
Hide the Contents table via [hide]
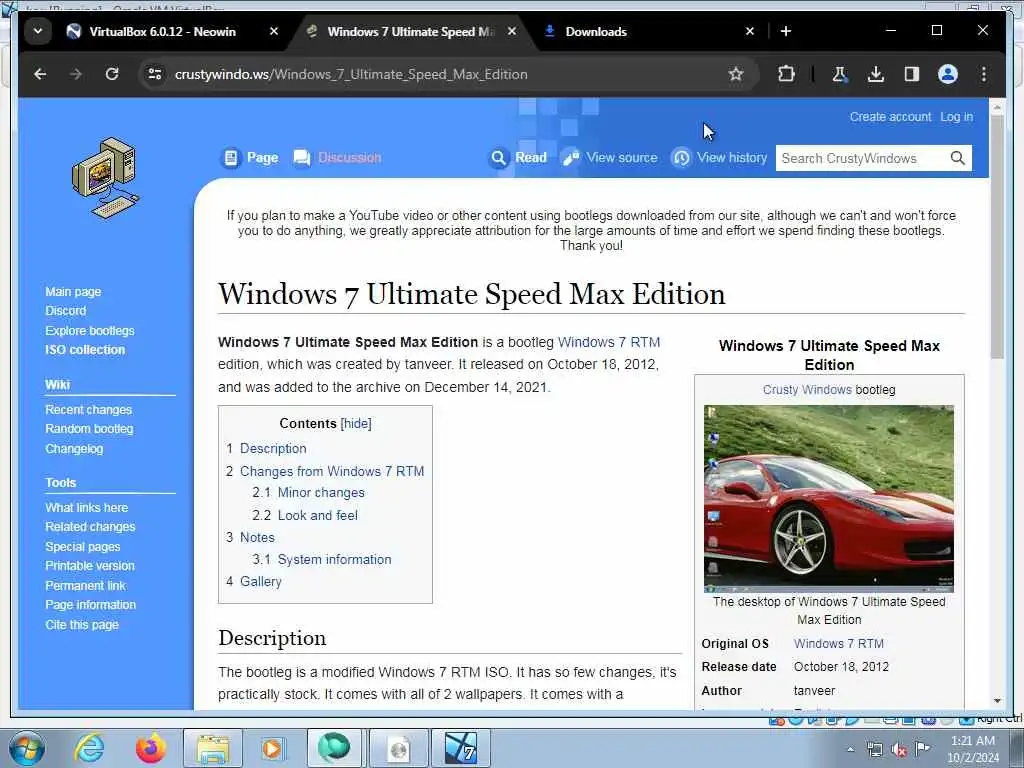click(356, 423)
